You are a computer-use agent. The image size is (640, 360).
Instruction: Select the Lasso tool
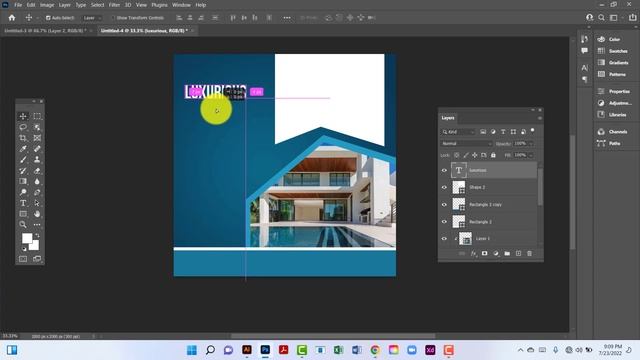[x=23, y=127]
